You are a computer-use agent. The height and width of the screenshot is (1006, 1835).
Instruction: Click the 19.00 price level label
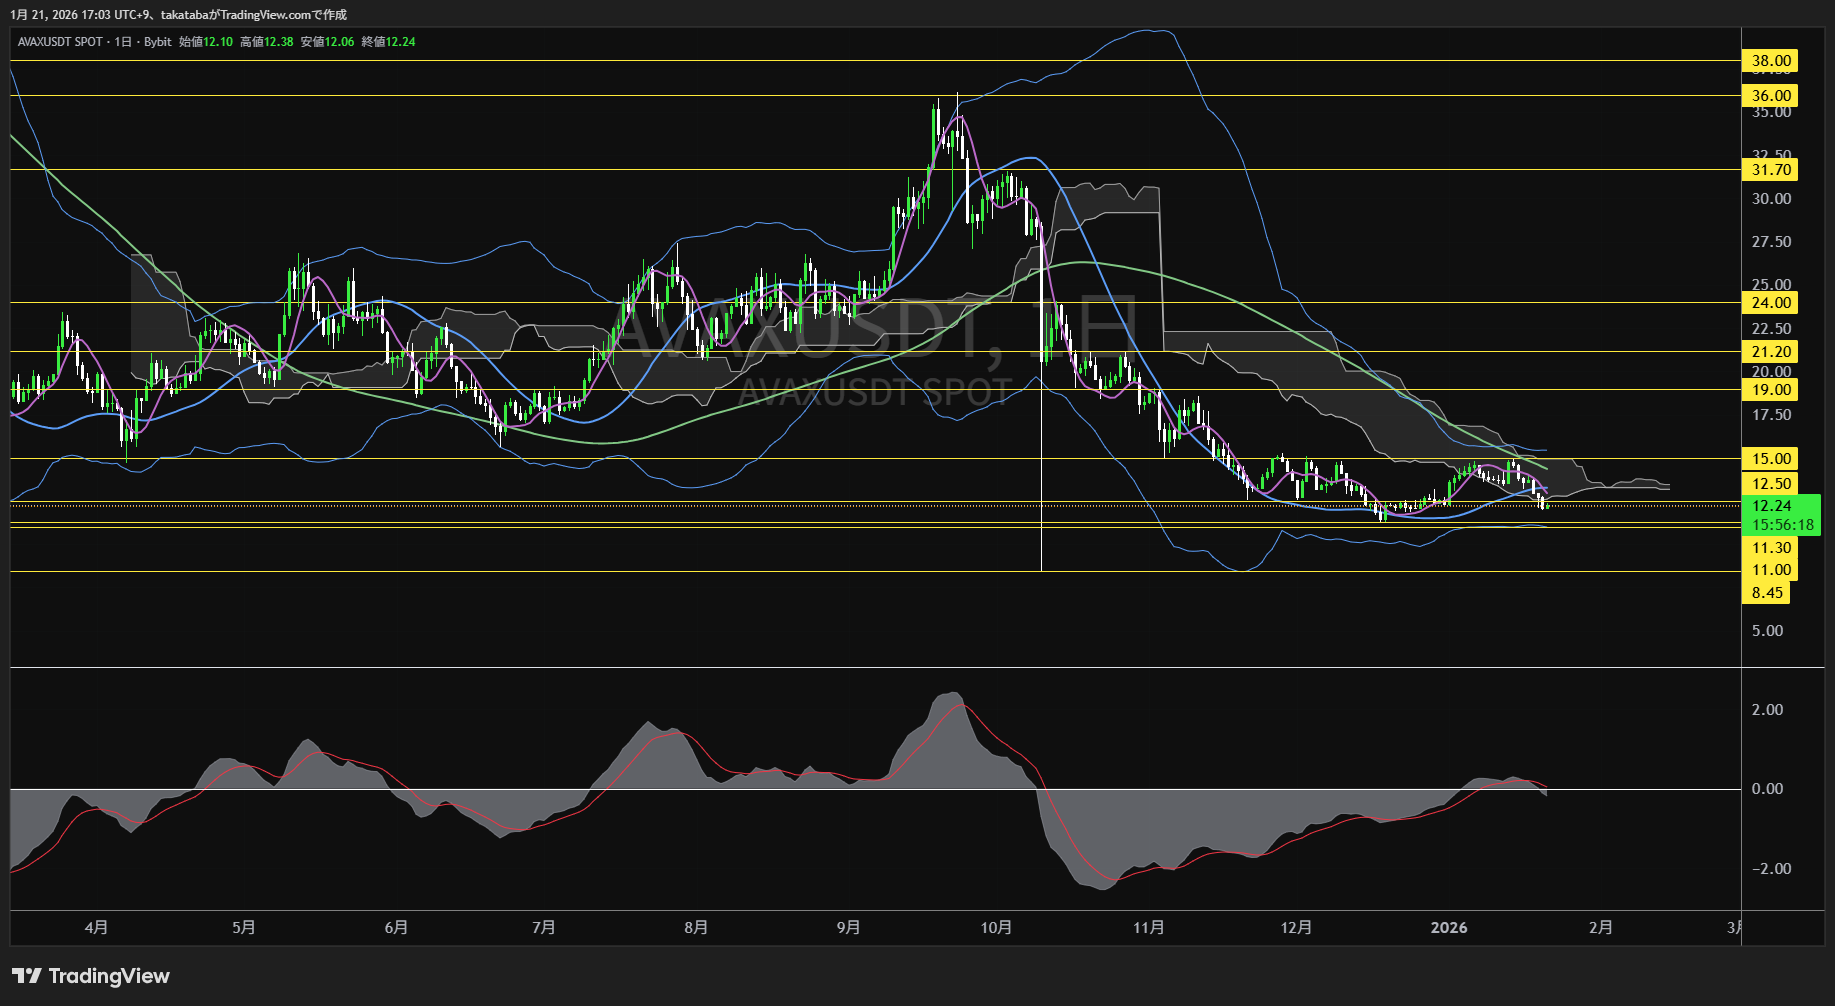pos(1770,390)
